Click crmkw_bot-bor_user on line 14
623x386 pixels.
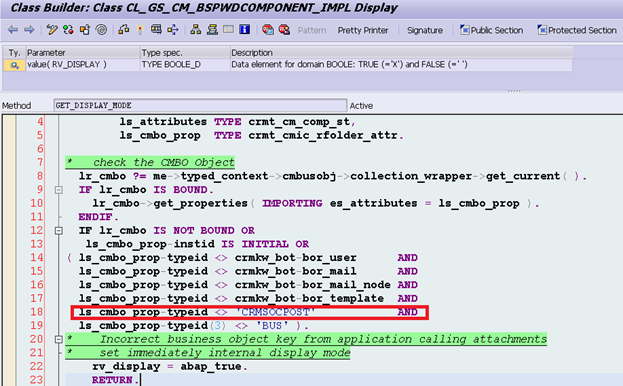point(296,258)
